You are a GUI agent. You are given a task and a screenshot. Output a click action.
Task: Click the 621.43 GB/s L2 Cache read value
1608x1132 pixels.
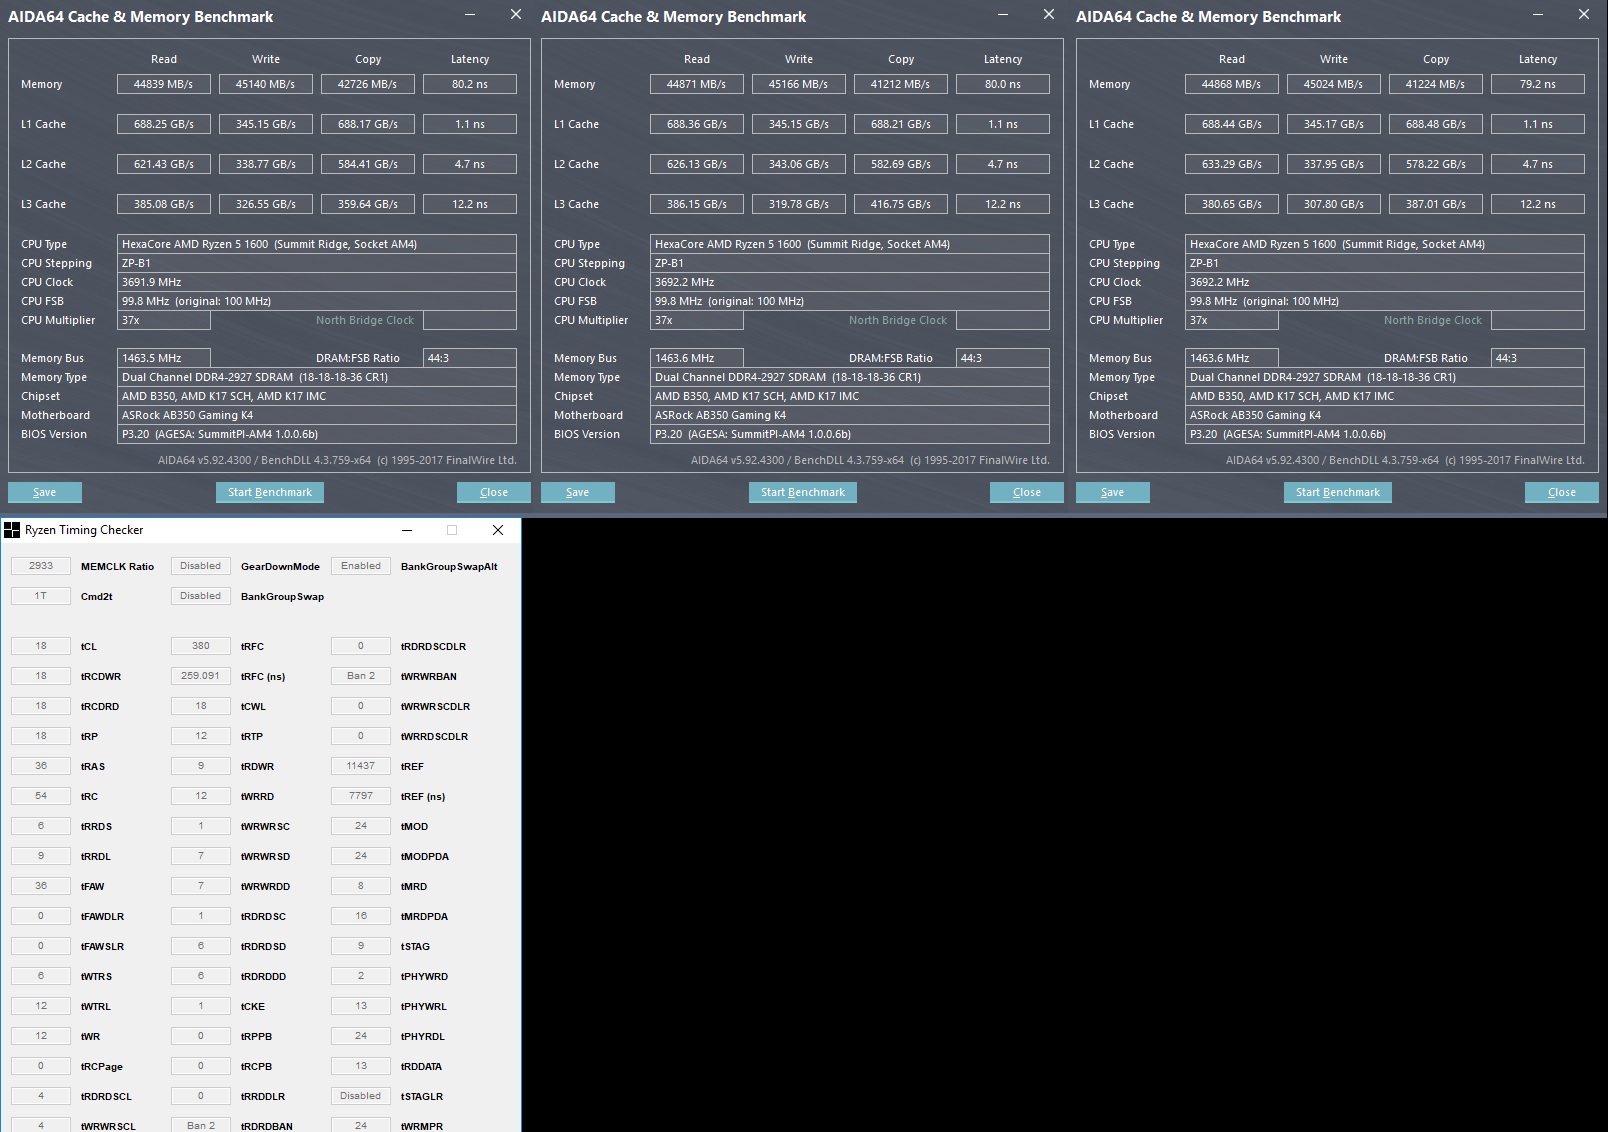[164, 164]
